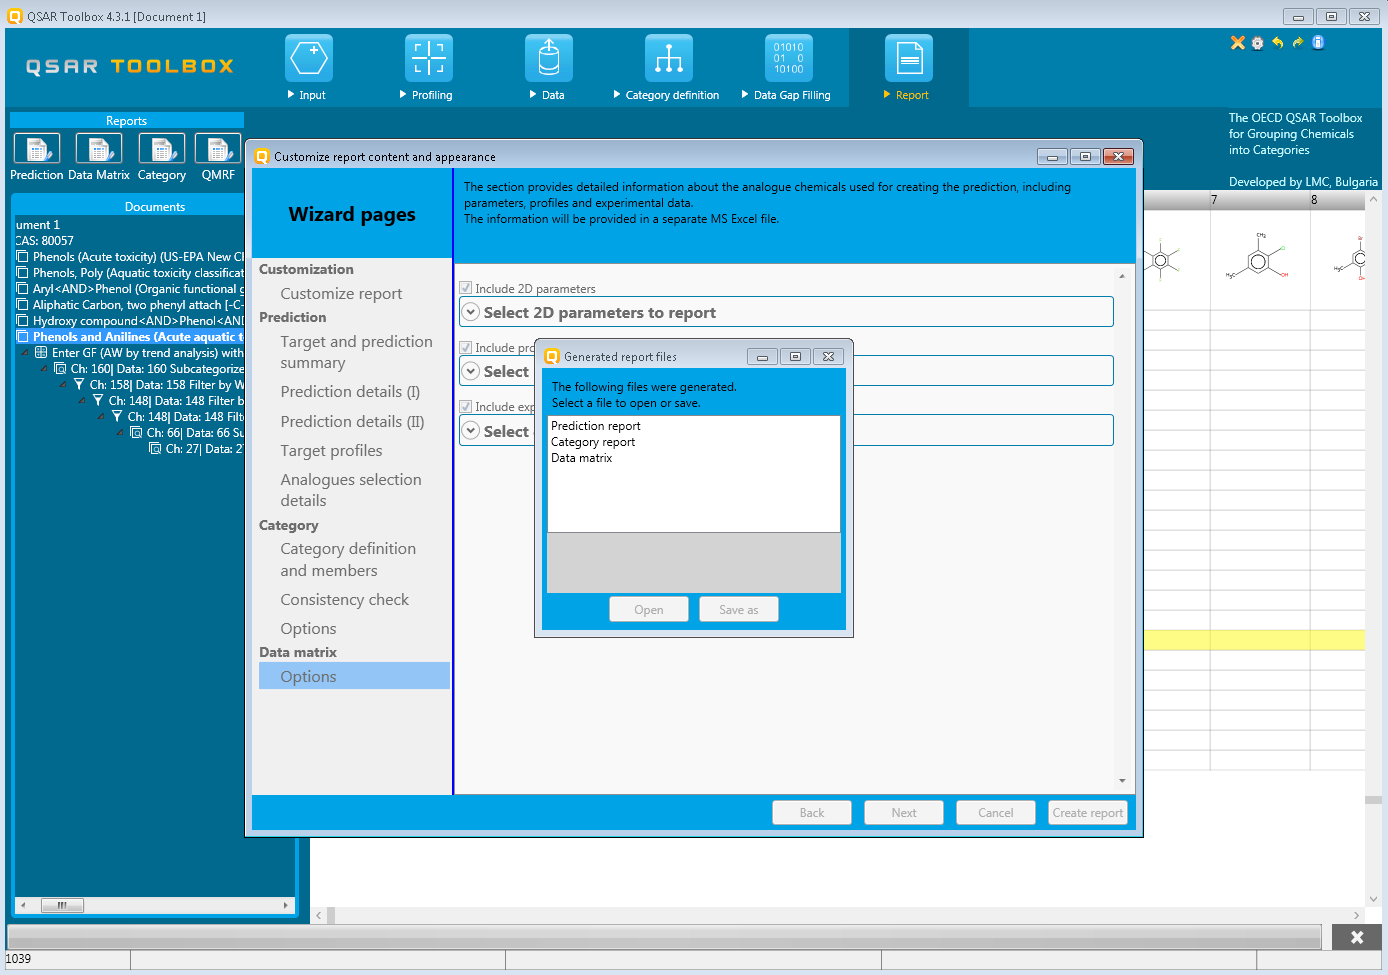
Task: Select the Category definition stage icon
Action: [669, 59]
